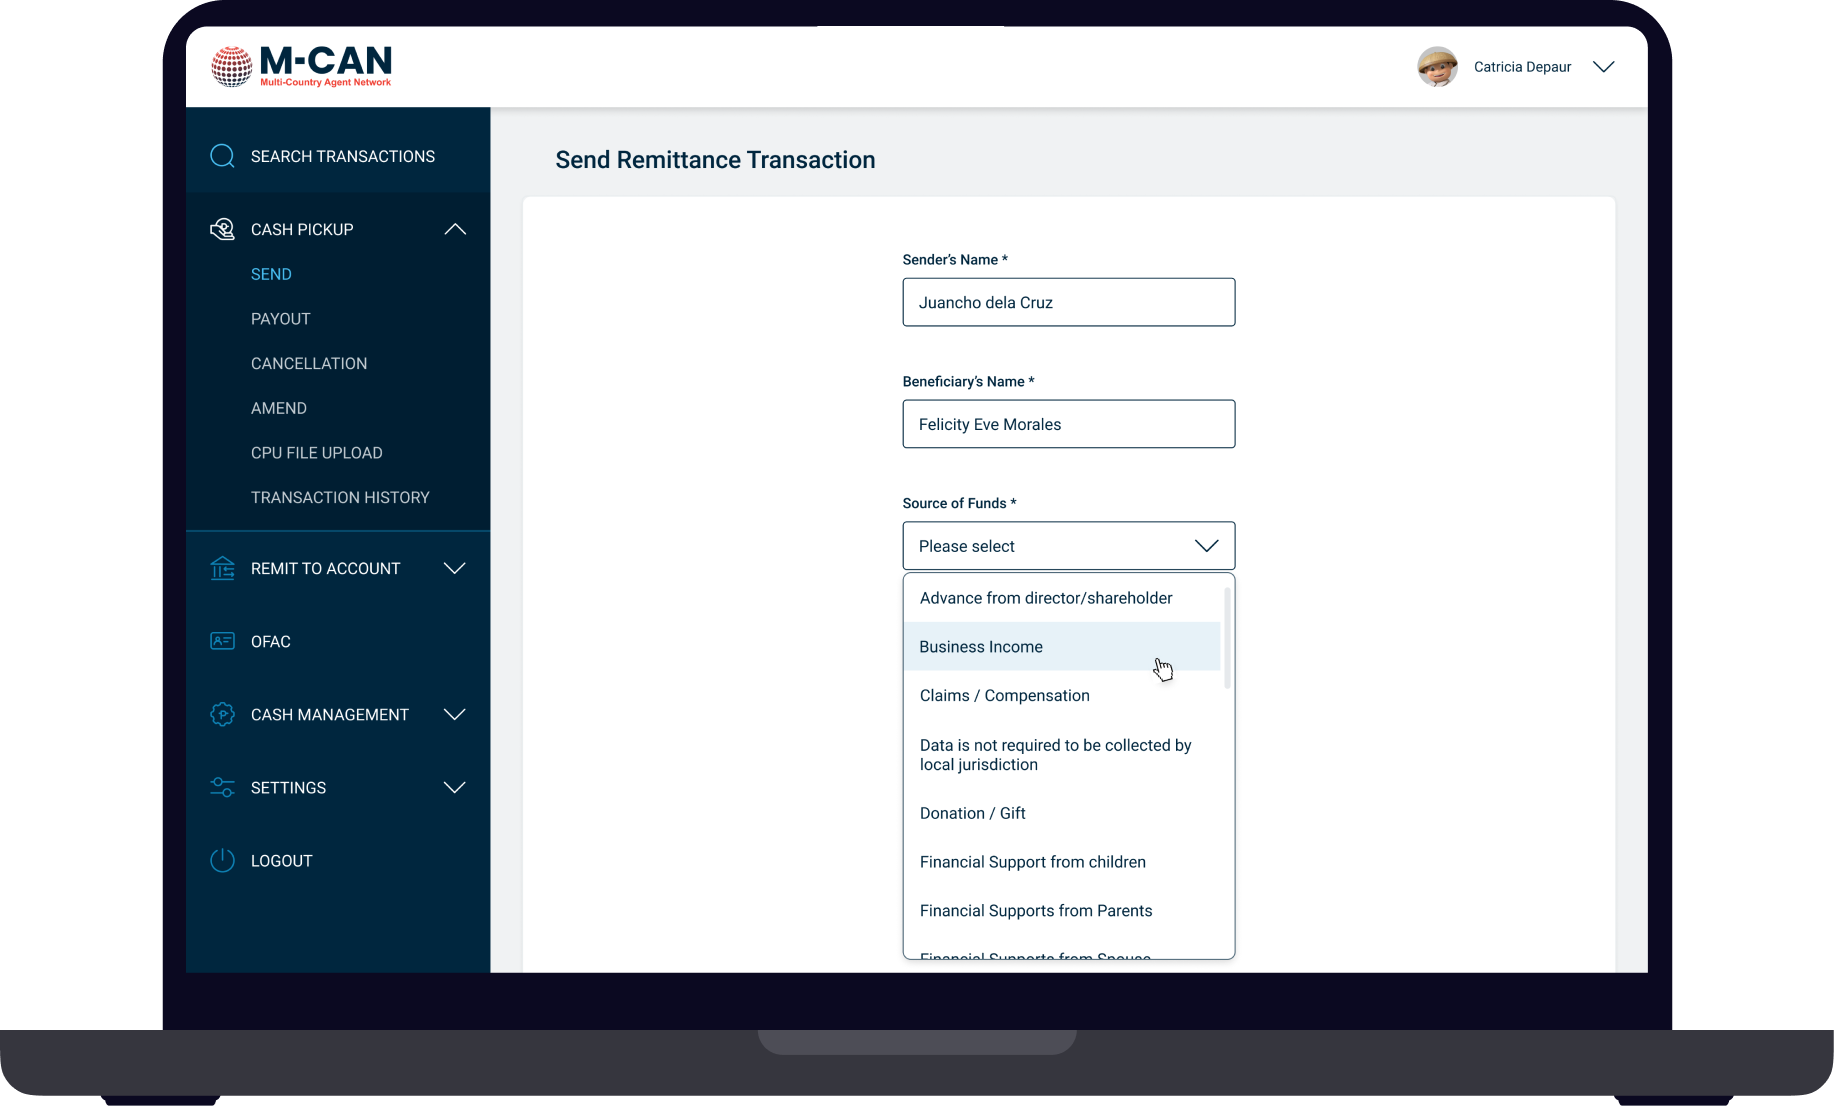Click the dropdown list scrollbar
This screenshot has width=1834, height=1106.
(x=1227, y=638)
